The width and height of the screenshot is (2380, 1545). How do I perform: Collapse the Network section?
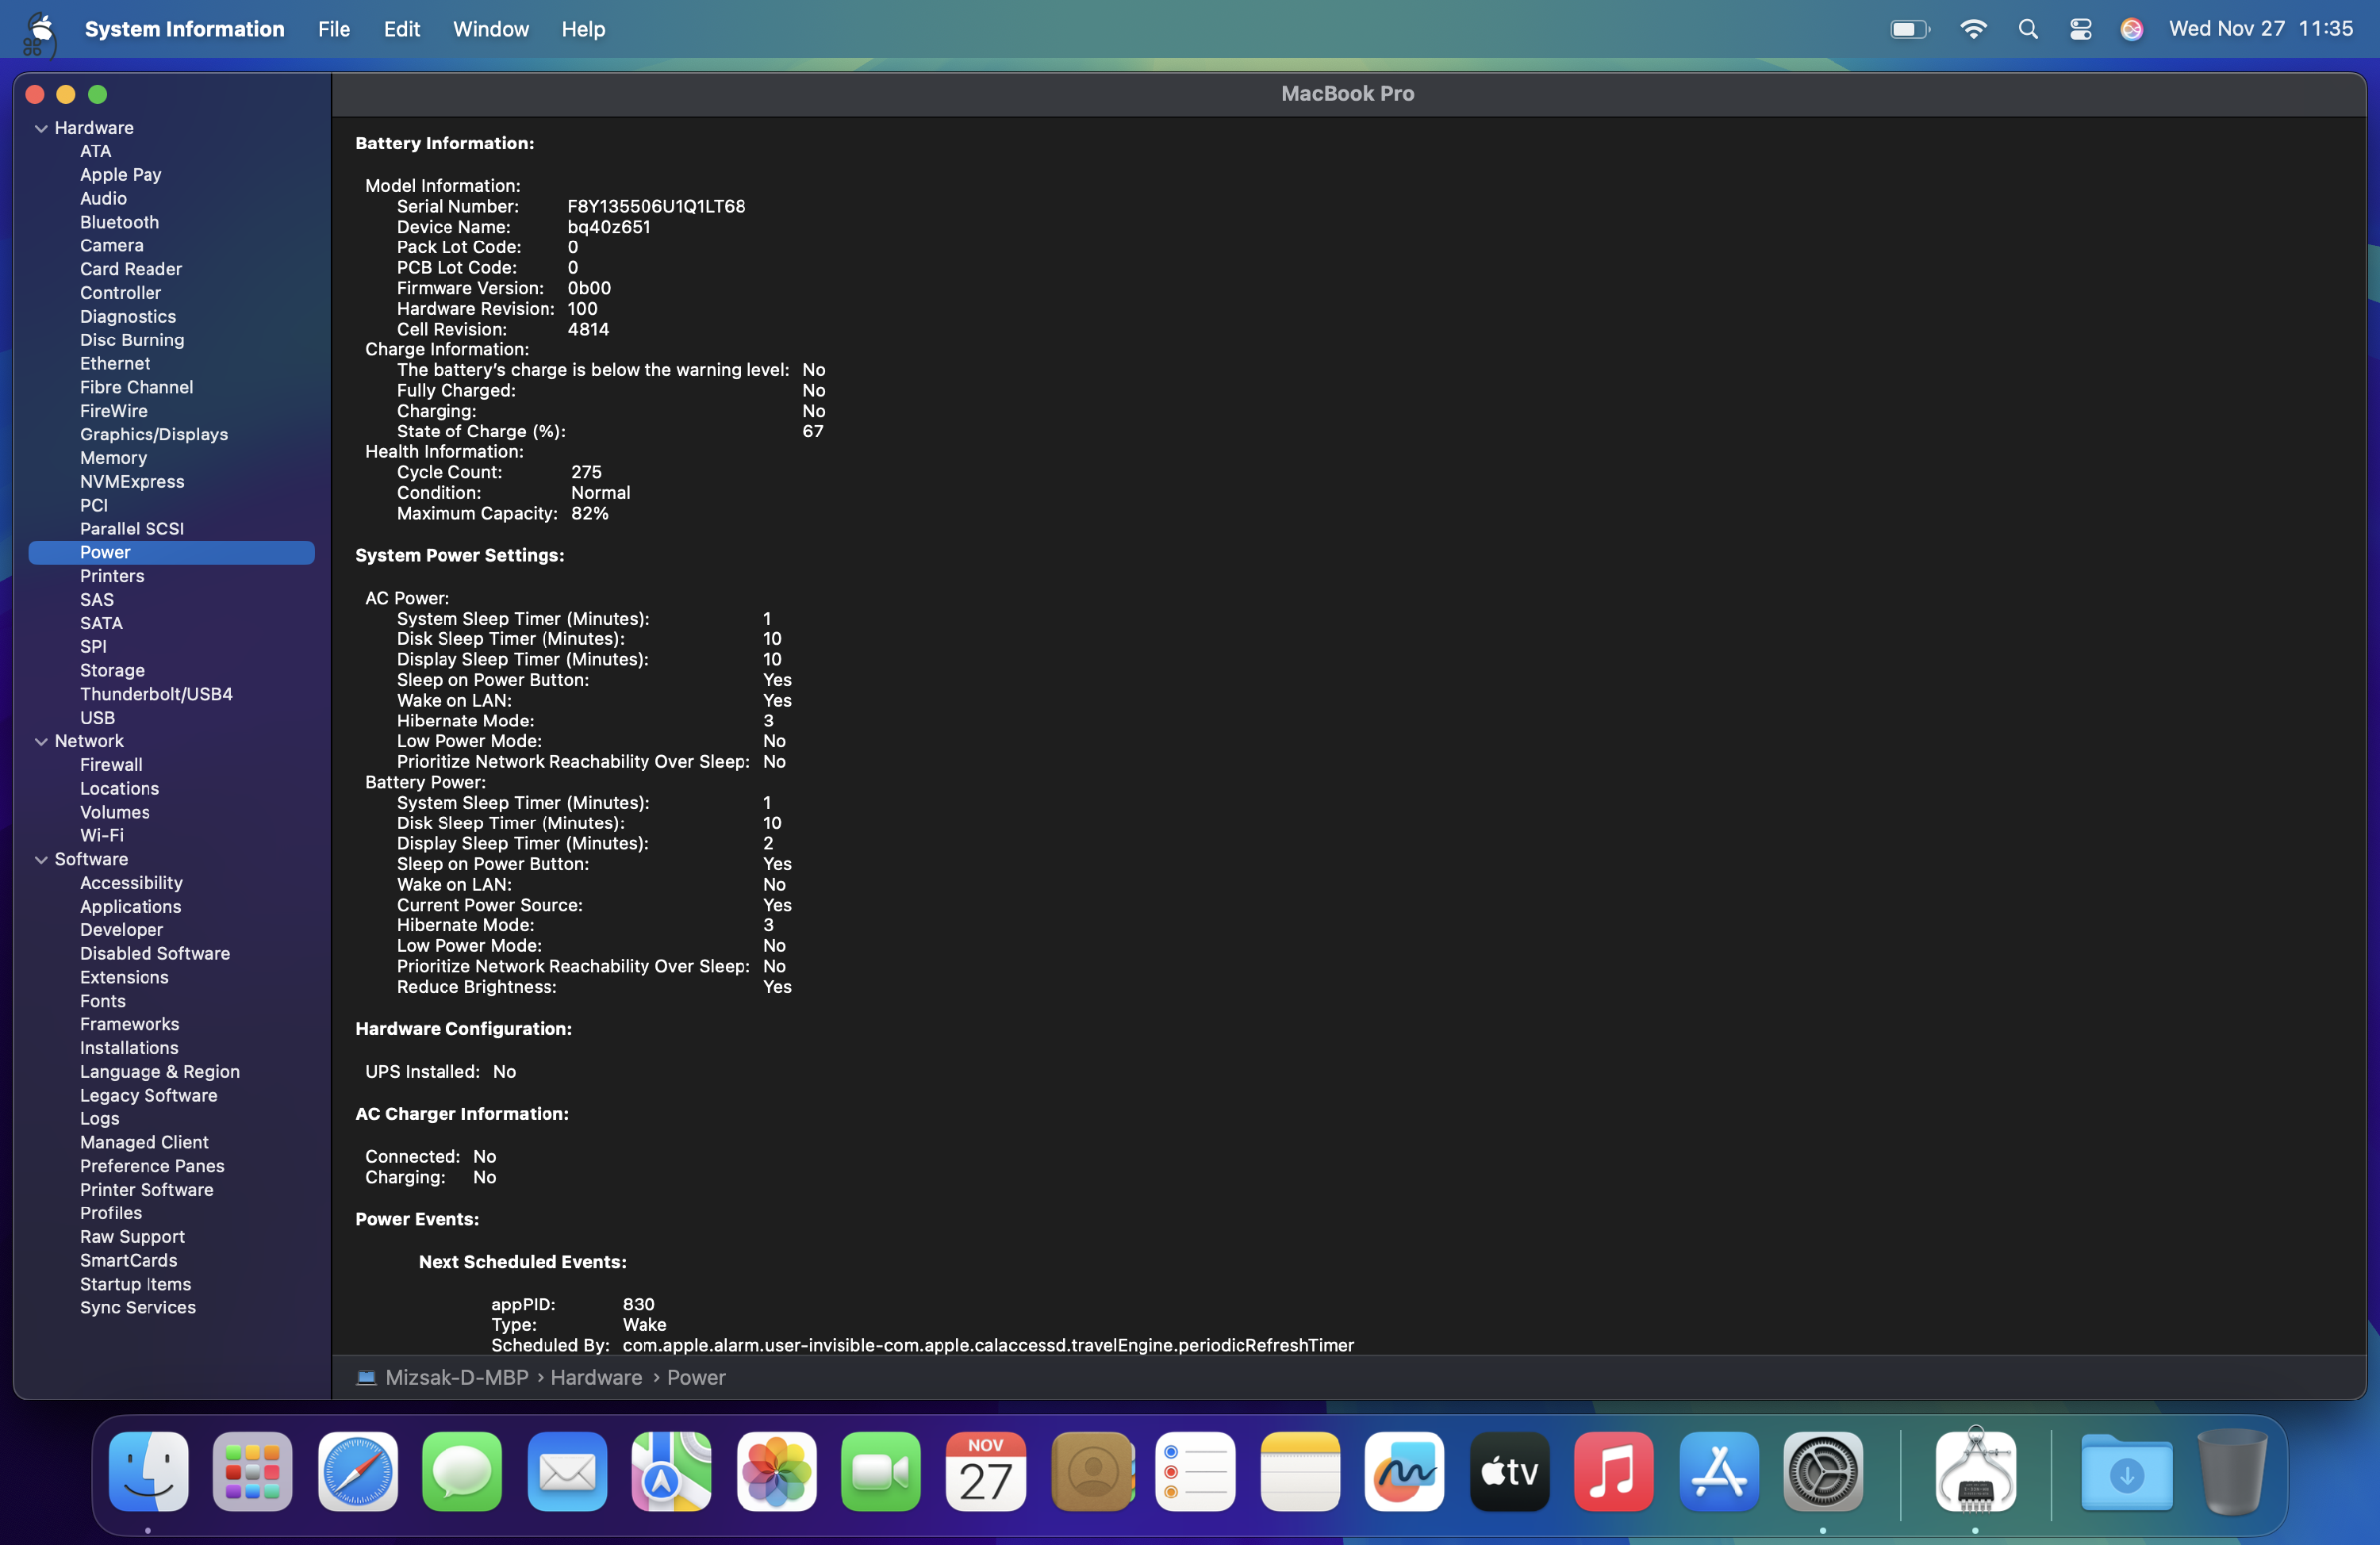click(x=41, y=741)
